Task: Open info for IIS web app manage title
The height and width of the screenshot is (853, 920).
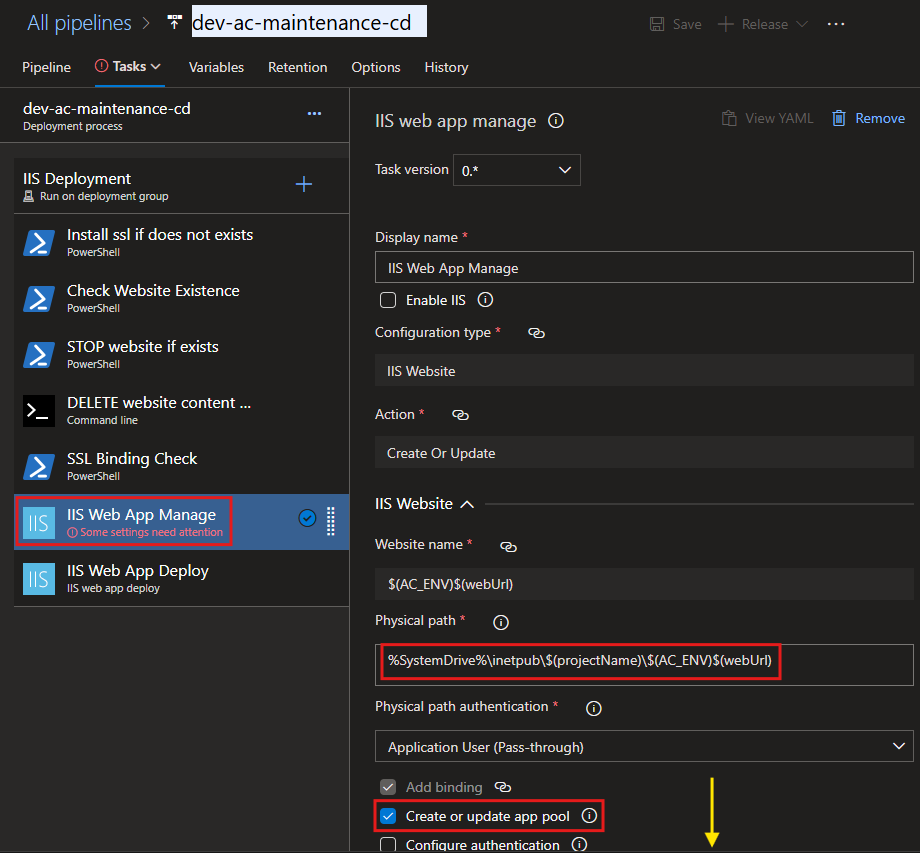Action: click(556, 121)
